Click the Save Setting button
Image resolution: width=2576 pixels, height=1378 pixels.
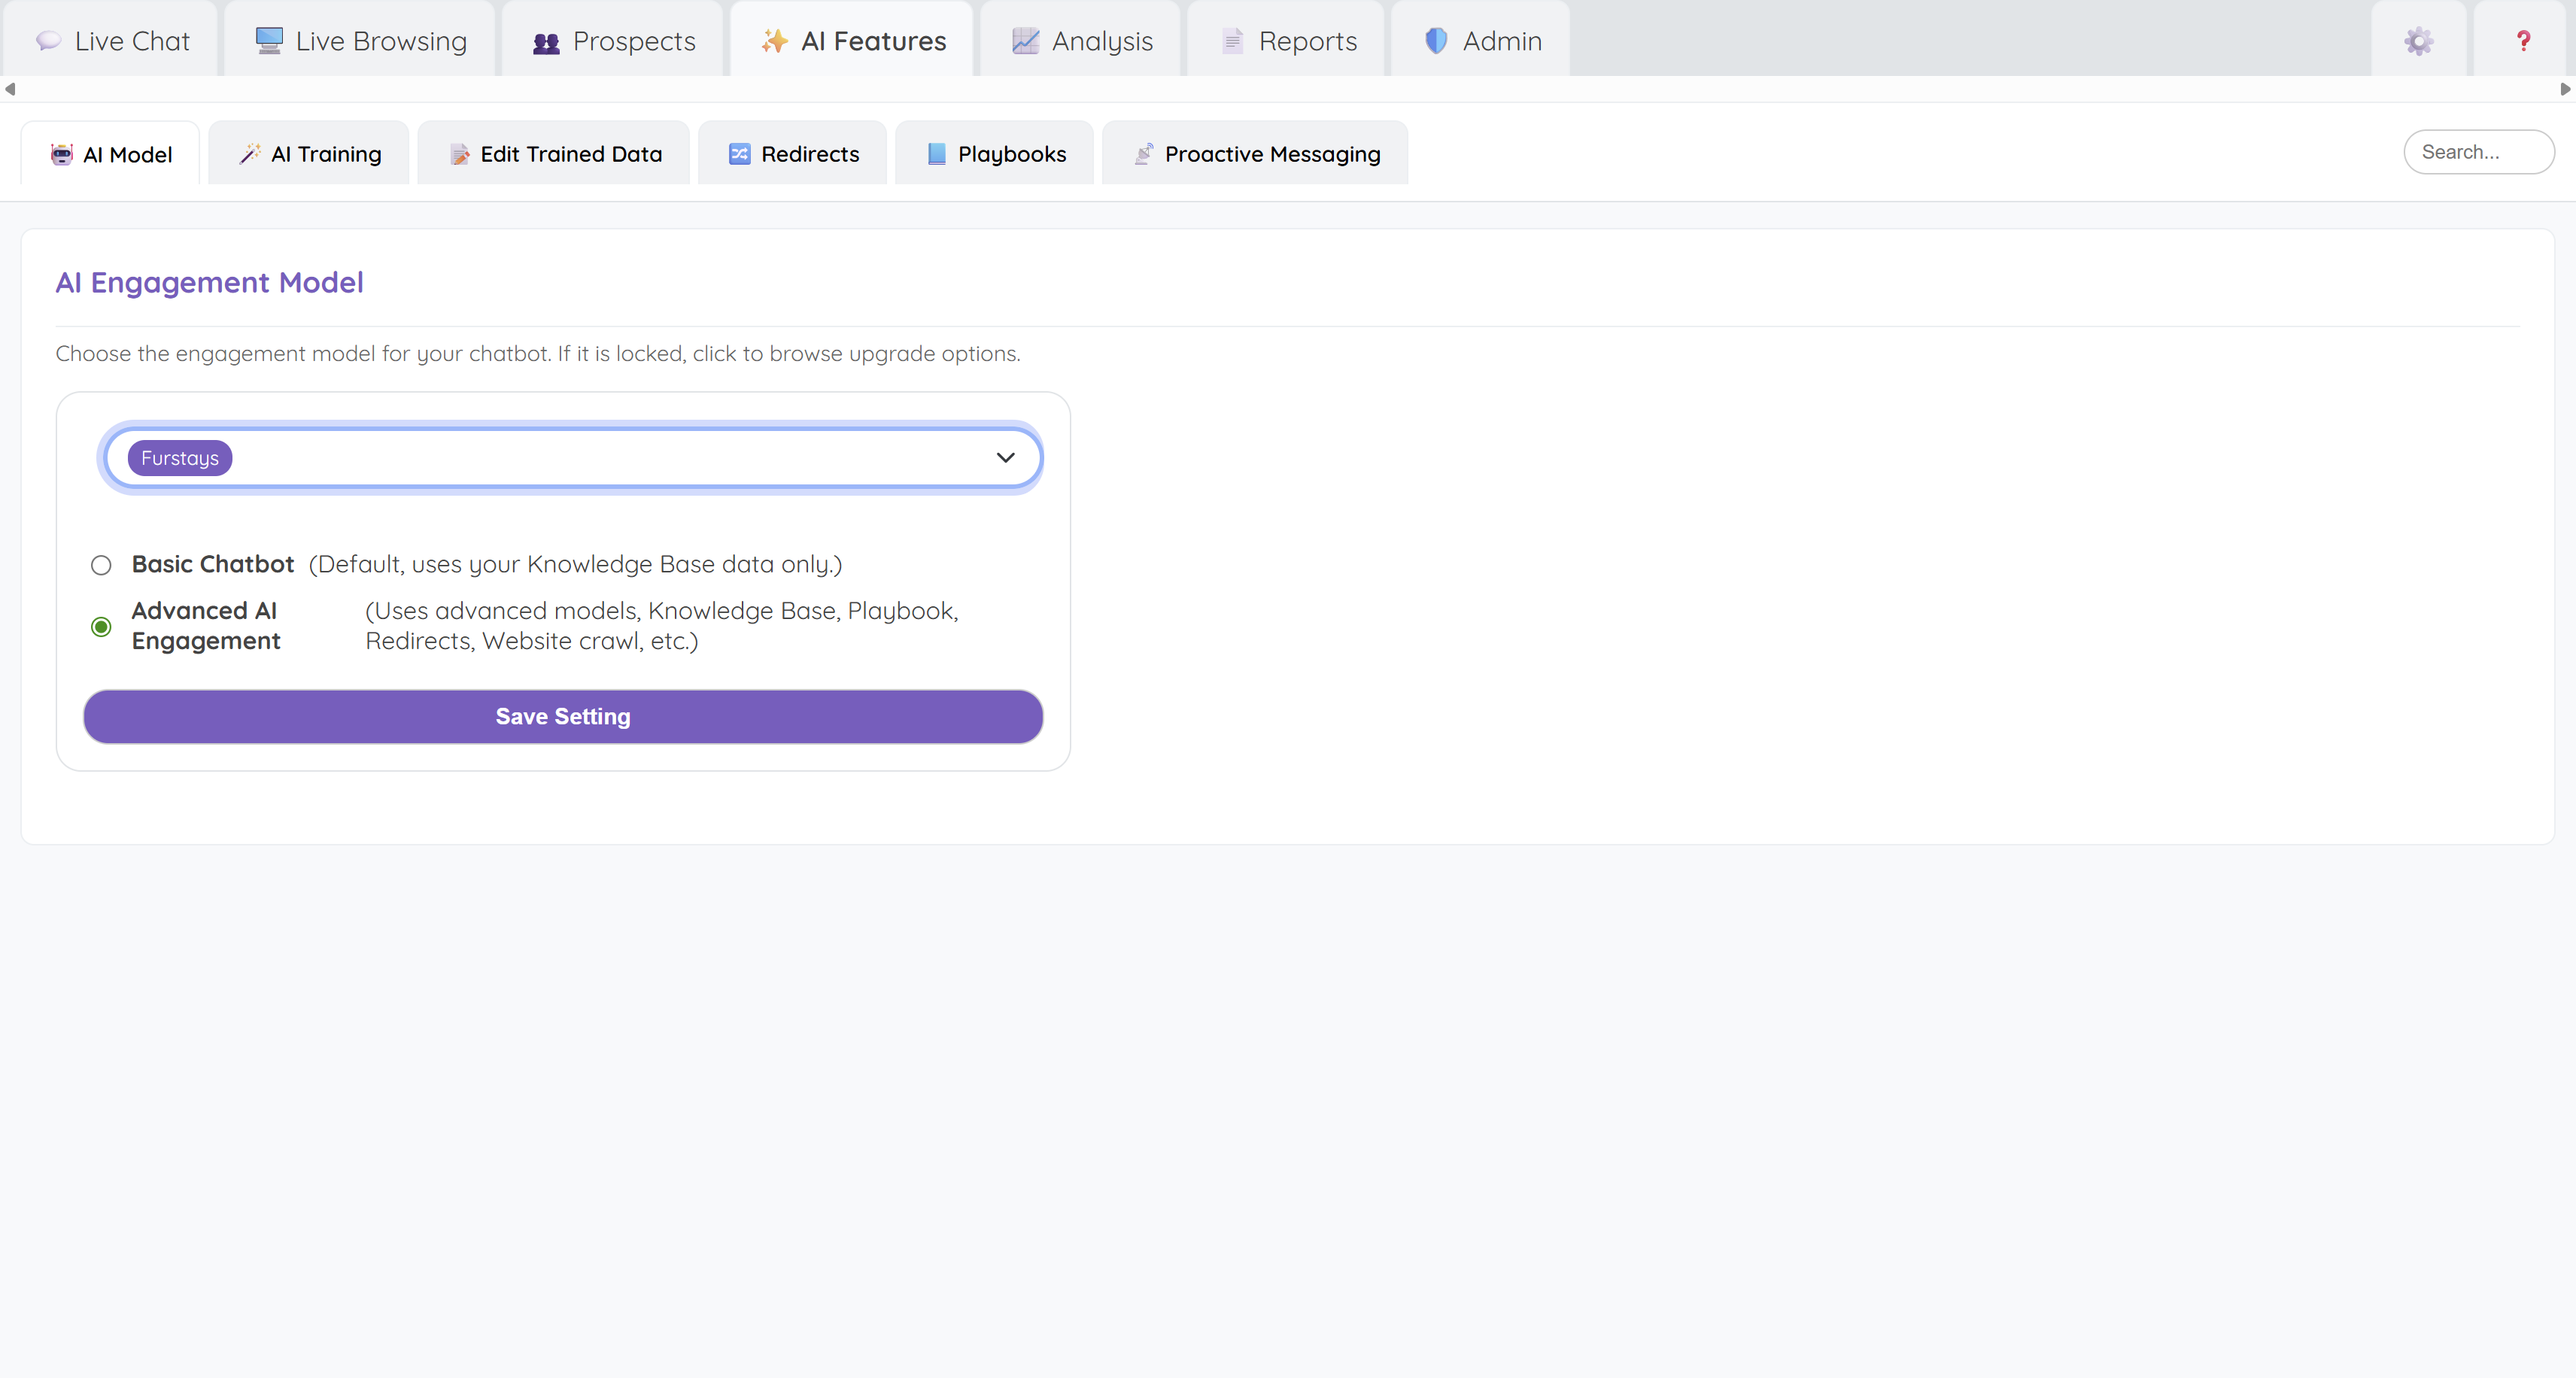point(562,716)
